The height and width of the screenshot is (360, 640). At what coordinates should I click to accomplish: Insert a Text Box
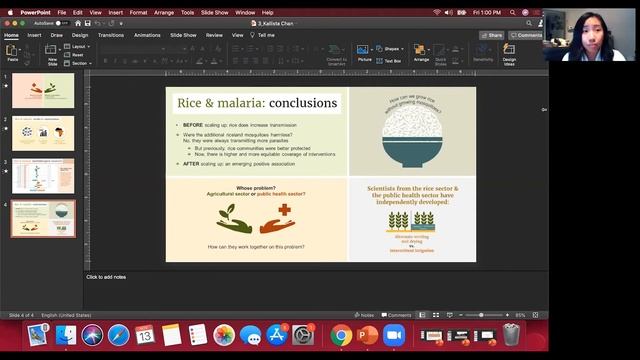[x=389, y=61]
